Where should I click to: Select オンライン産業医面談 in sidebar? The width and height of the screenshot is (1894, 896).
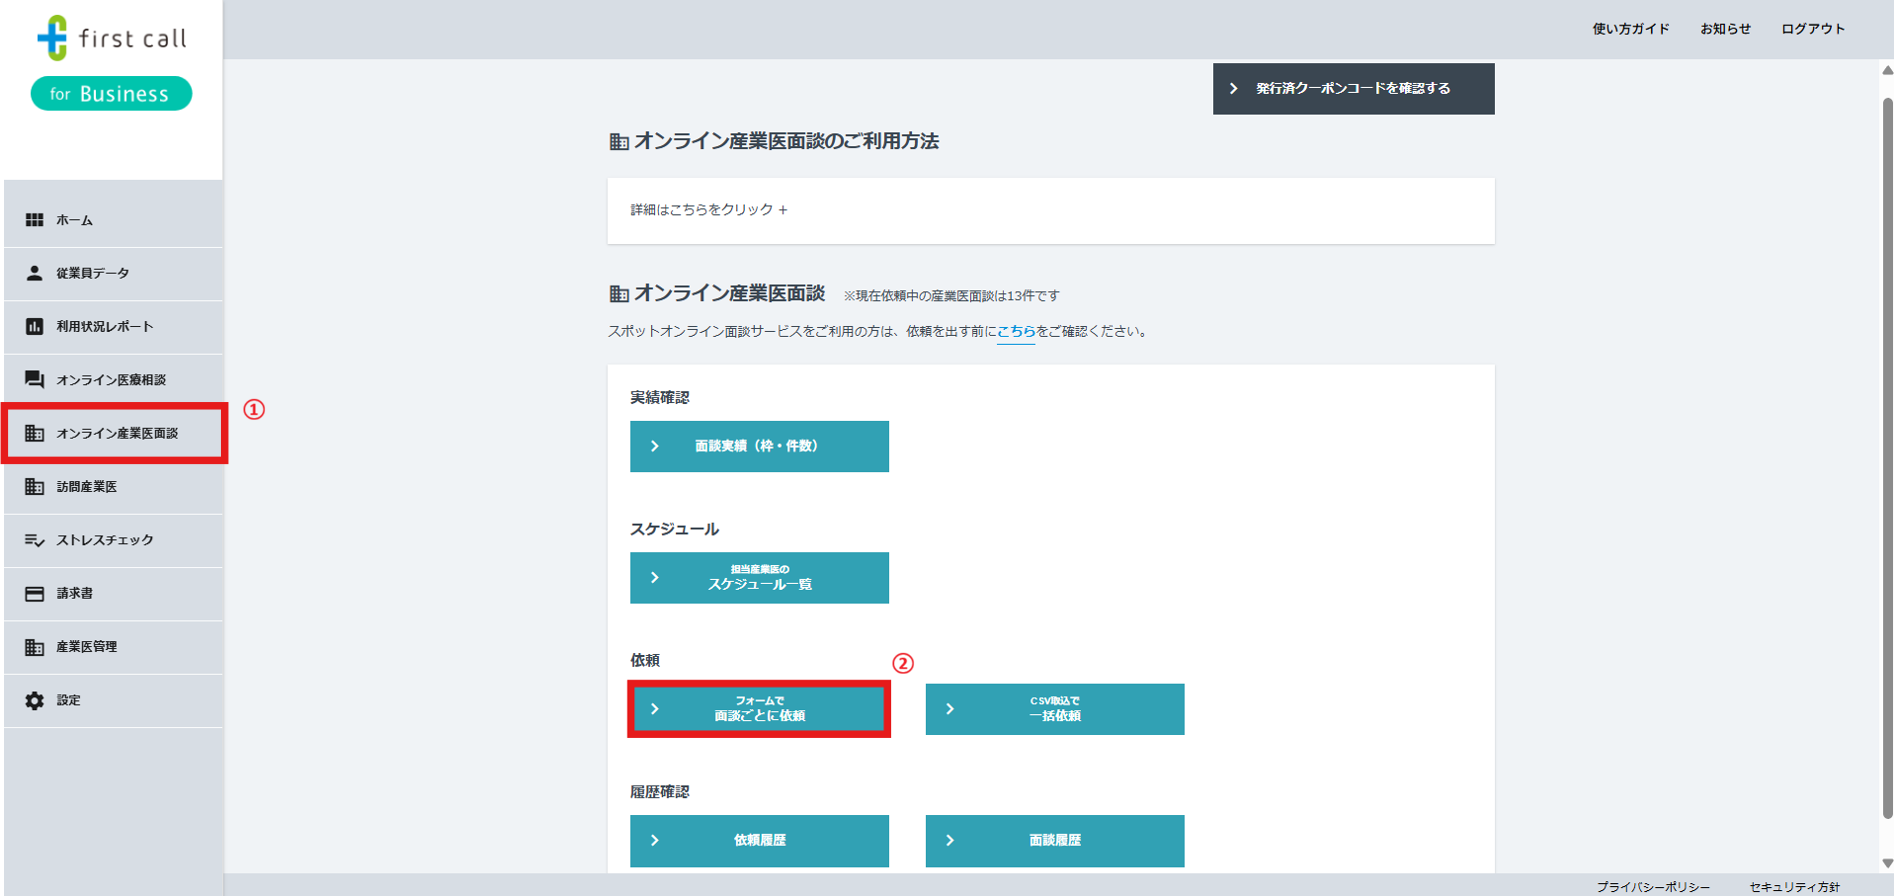113,433
